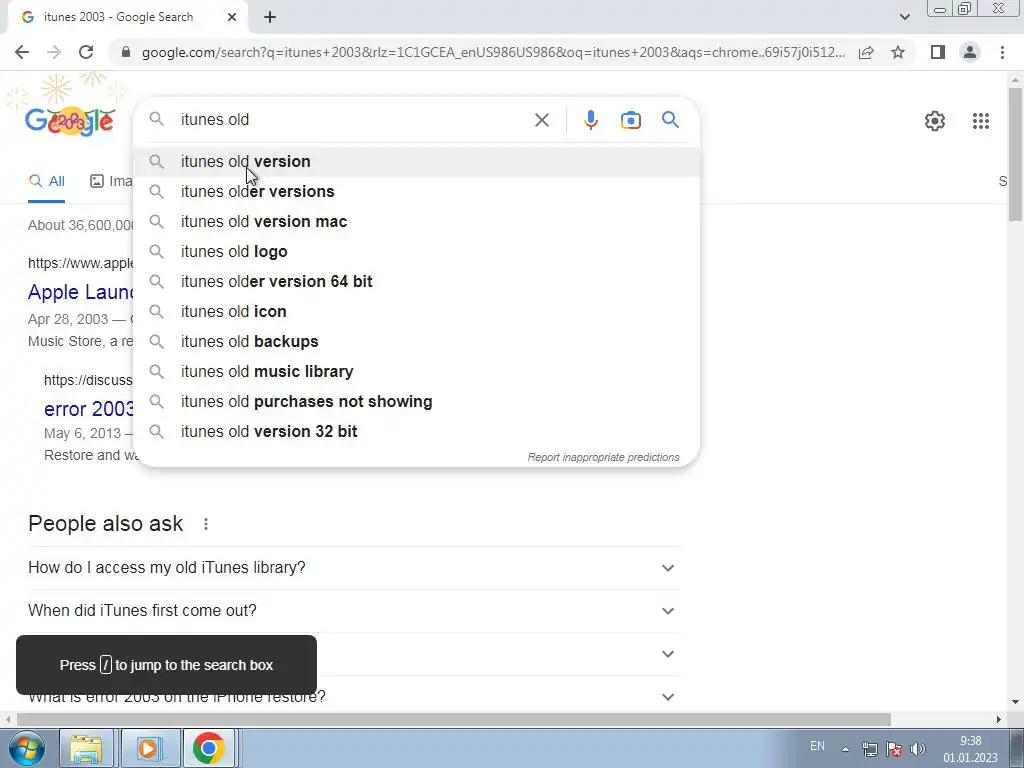This screenshot has width=1024, height=768.
Task: Expand the error 2003 iPhone restore question
Action: point(355,696)
